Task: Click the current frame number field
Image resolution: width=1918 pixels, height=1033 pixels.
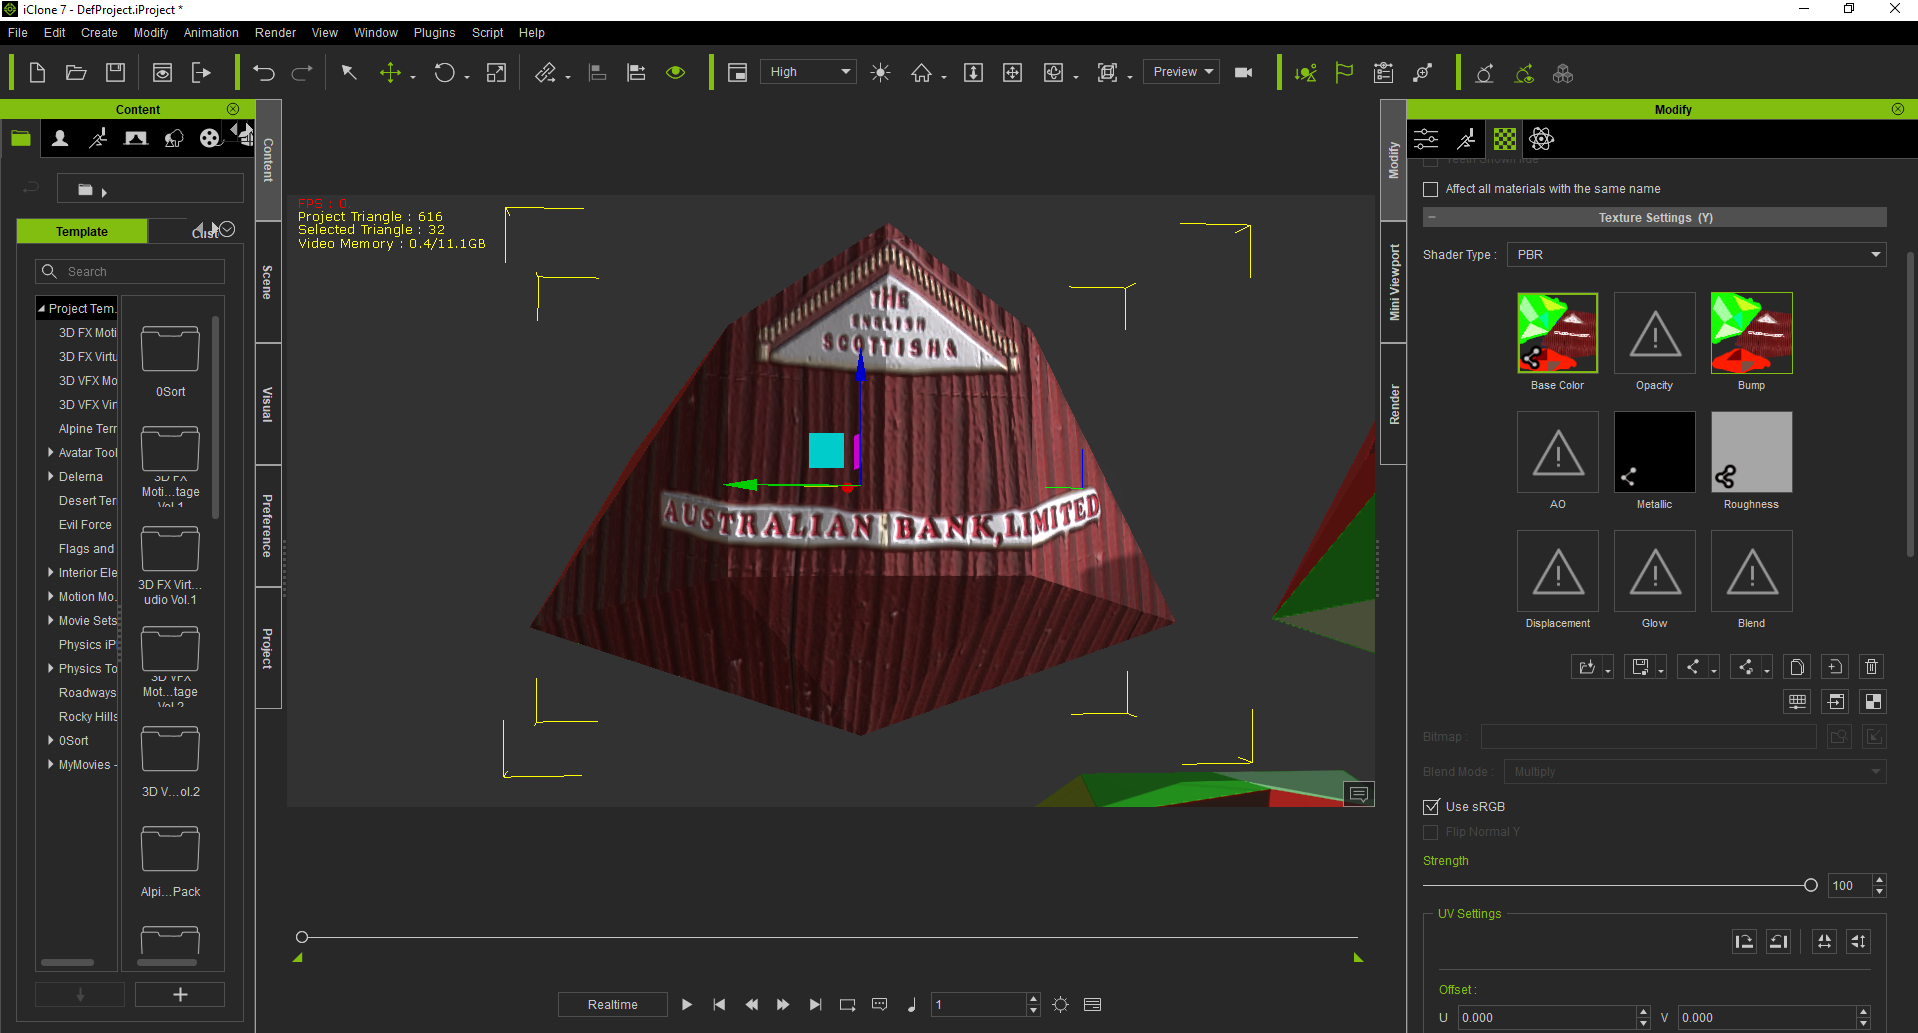Action: tap(979, 1005)
